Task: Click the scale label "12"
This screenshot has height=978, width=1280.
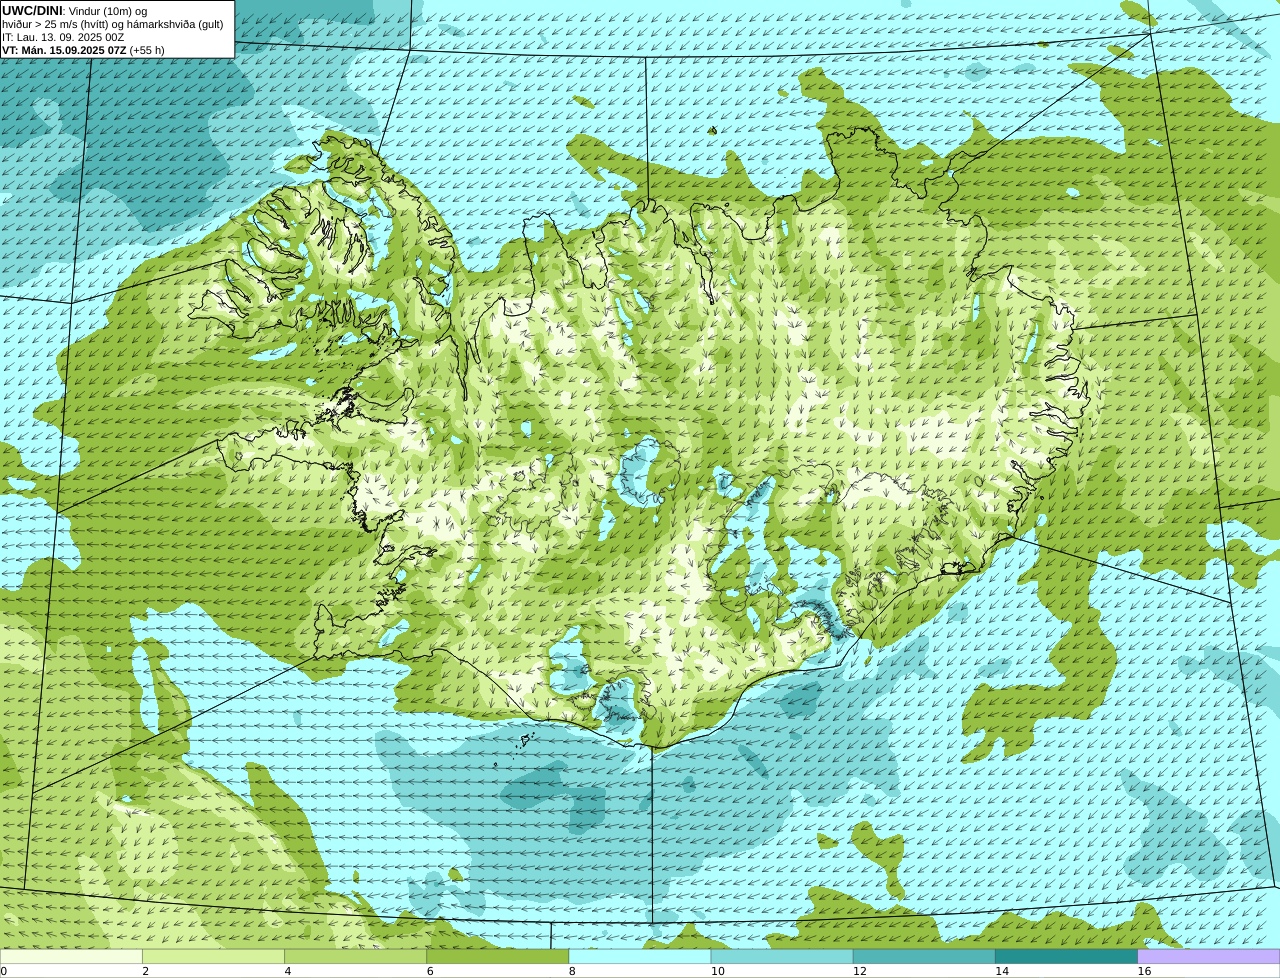Action: [860, 971]
